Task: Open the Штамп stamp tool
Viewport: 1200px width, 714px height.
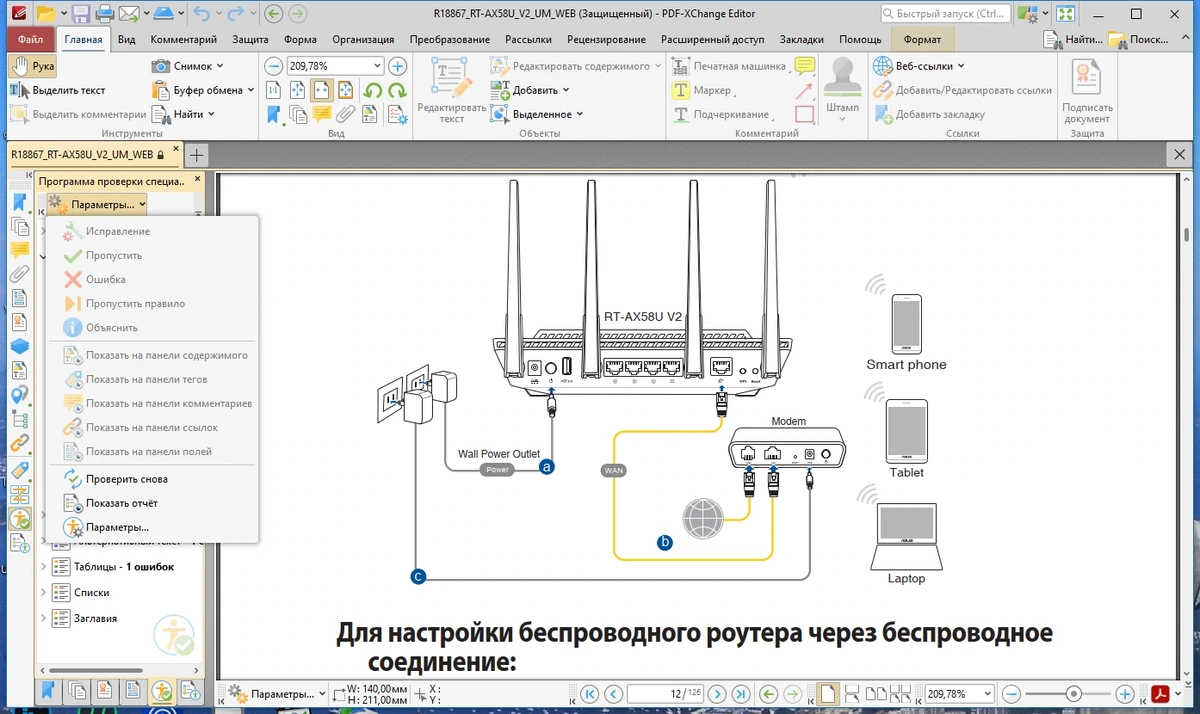Action: [x=843, y=88]
